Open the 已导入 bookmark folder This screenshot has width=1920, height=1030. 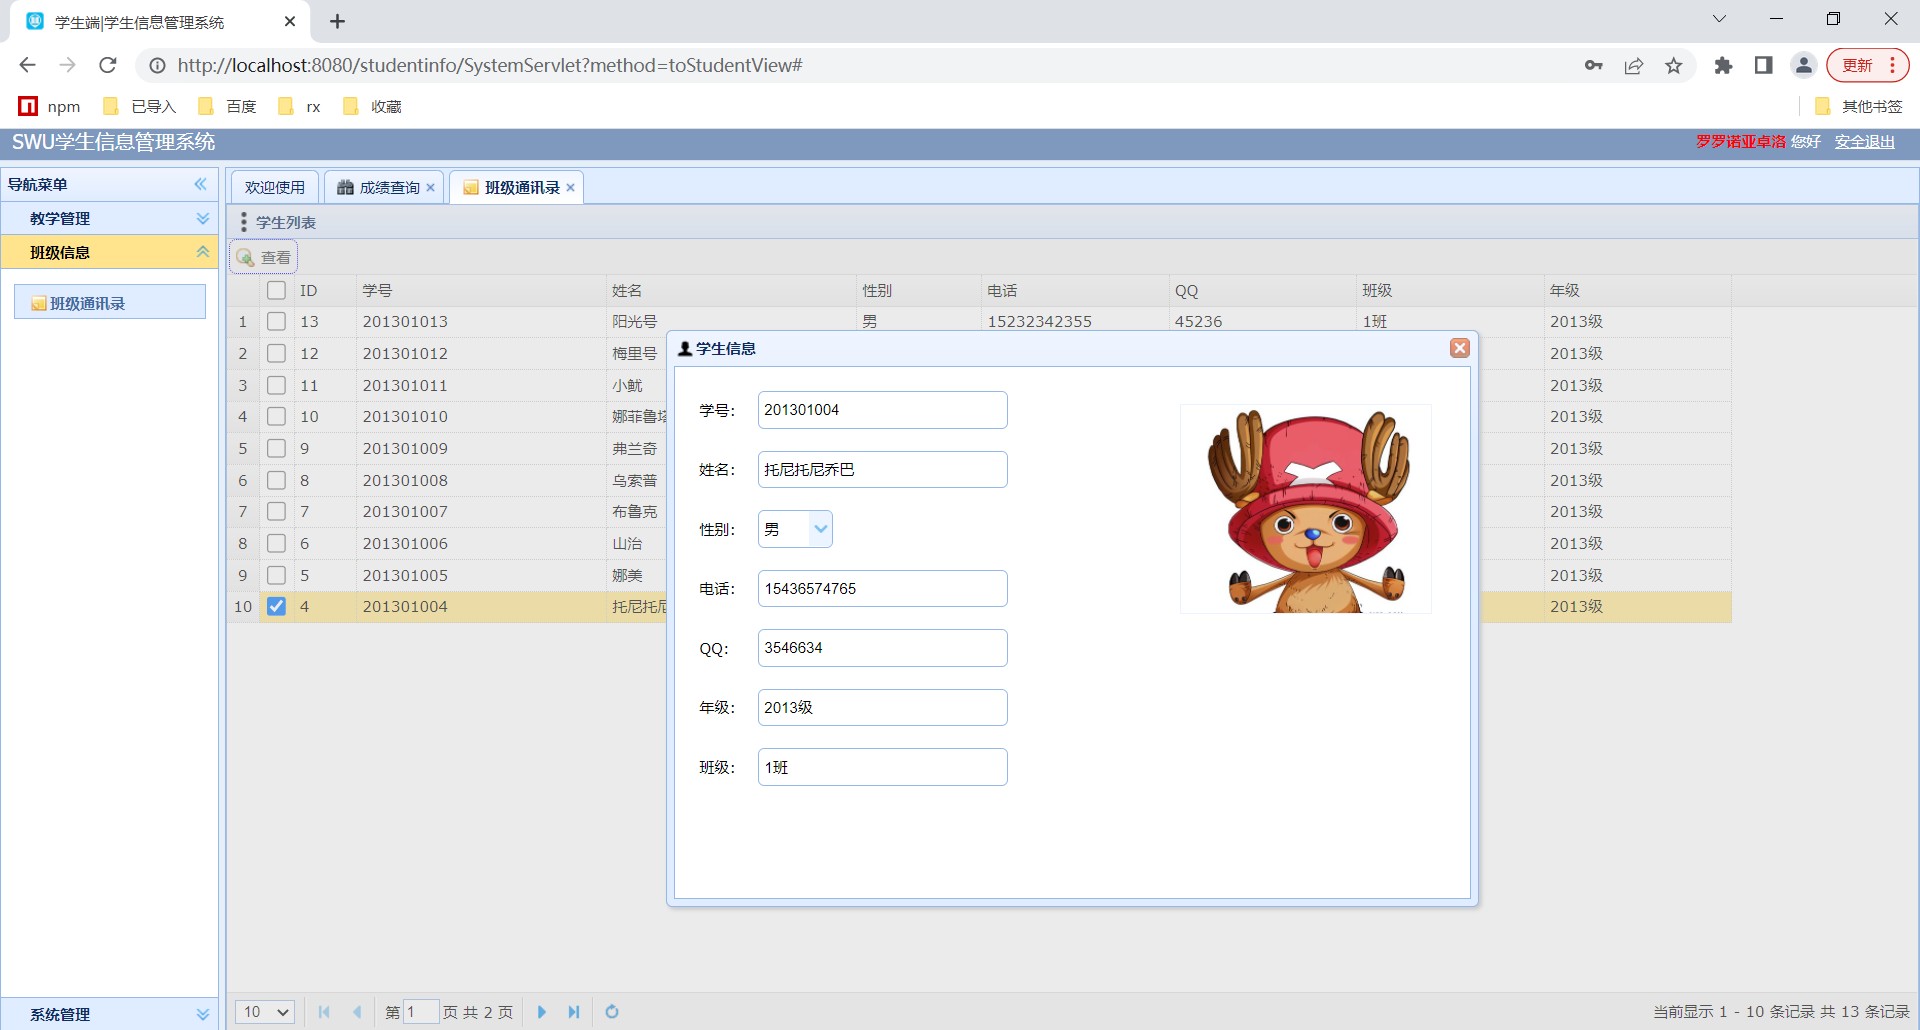click(x=140, y=106)
